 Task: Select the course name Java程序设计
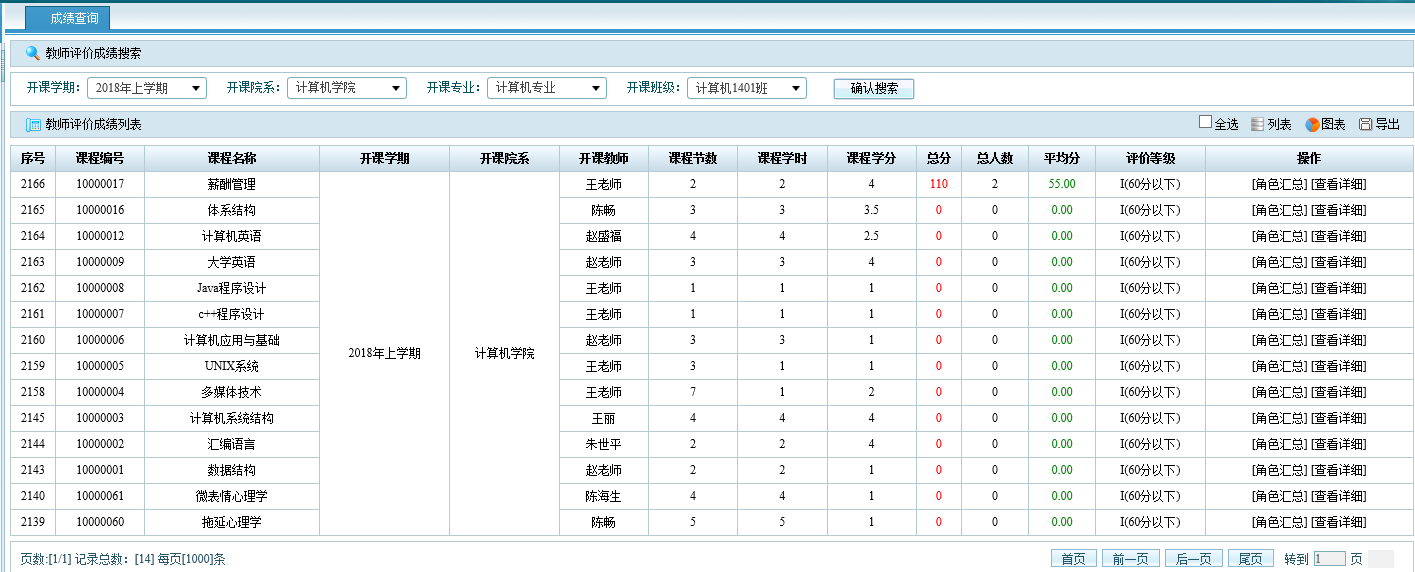point(232,288)
